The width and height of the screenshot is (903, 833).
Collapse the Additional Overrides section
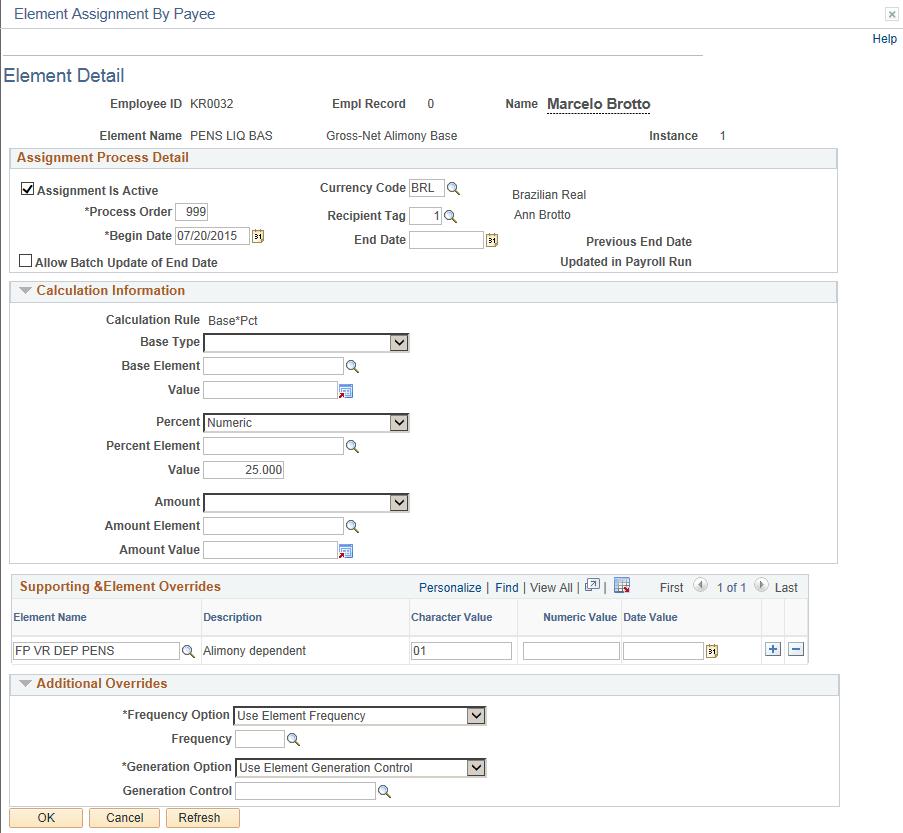click(24, 684)
